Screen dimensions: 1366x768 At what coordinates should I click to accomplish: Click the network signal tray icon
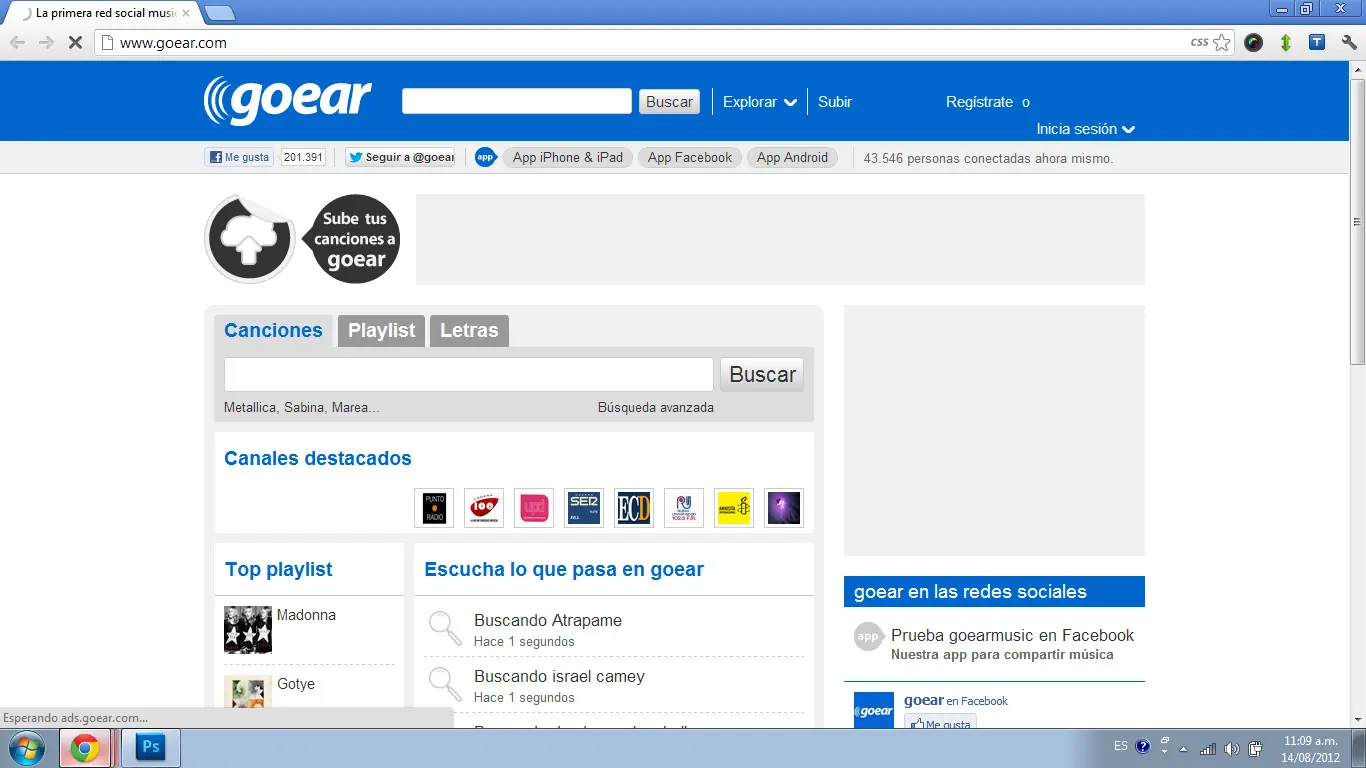[1208, 749]
